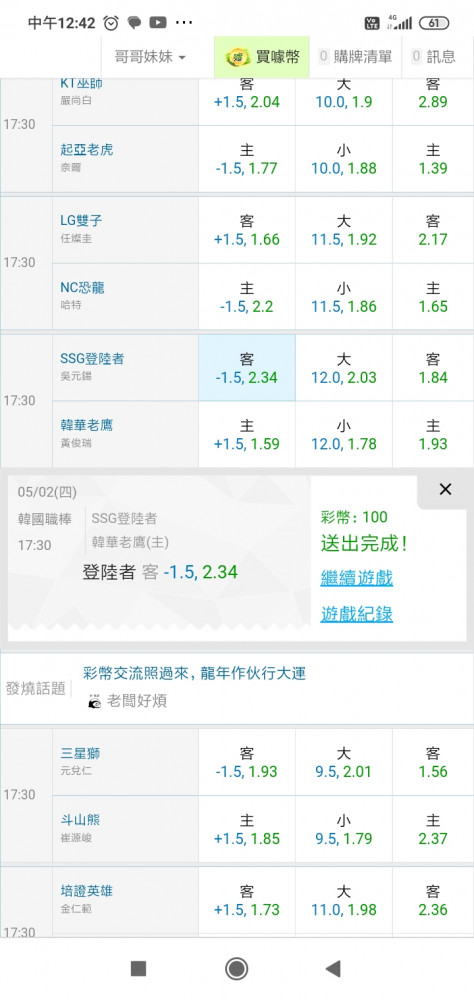Tap Android home circle button
Screen dimensions: 474x1000
point(237,968)
